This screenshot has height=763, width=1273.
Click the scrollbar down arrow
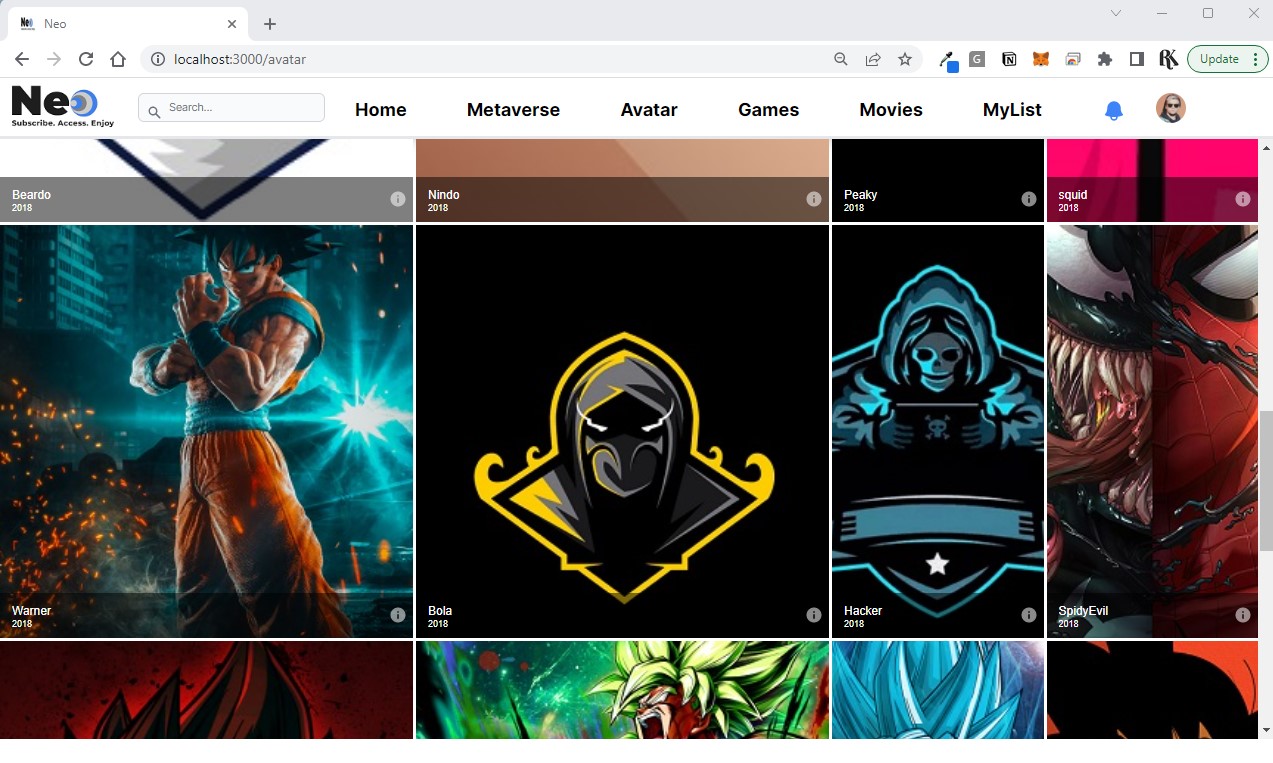tap(1266, 730)
